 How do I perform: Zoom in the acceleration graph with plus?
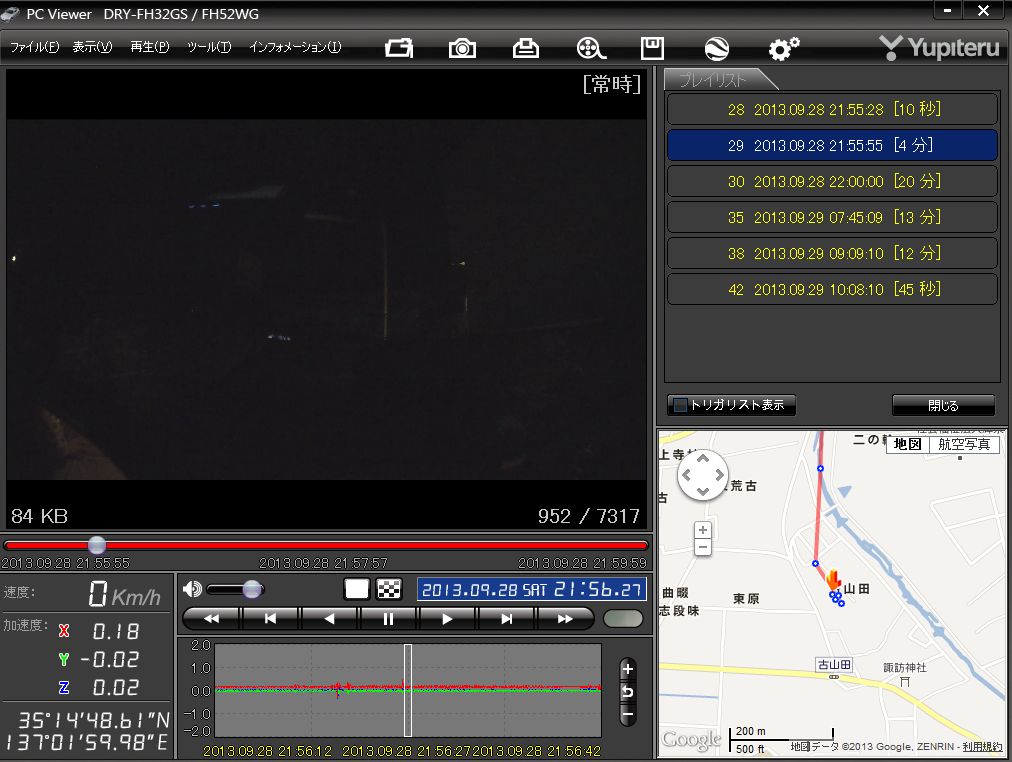pos(627,670)
